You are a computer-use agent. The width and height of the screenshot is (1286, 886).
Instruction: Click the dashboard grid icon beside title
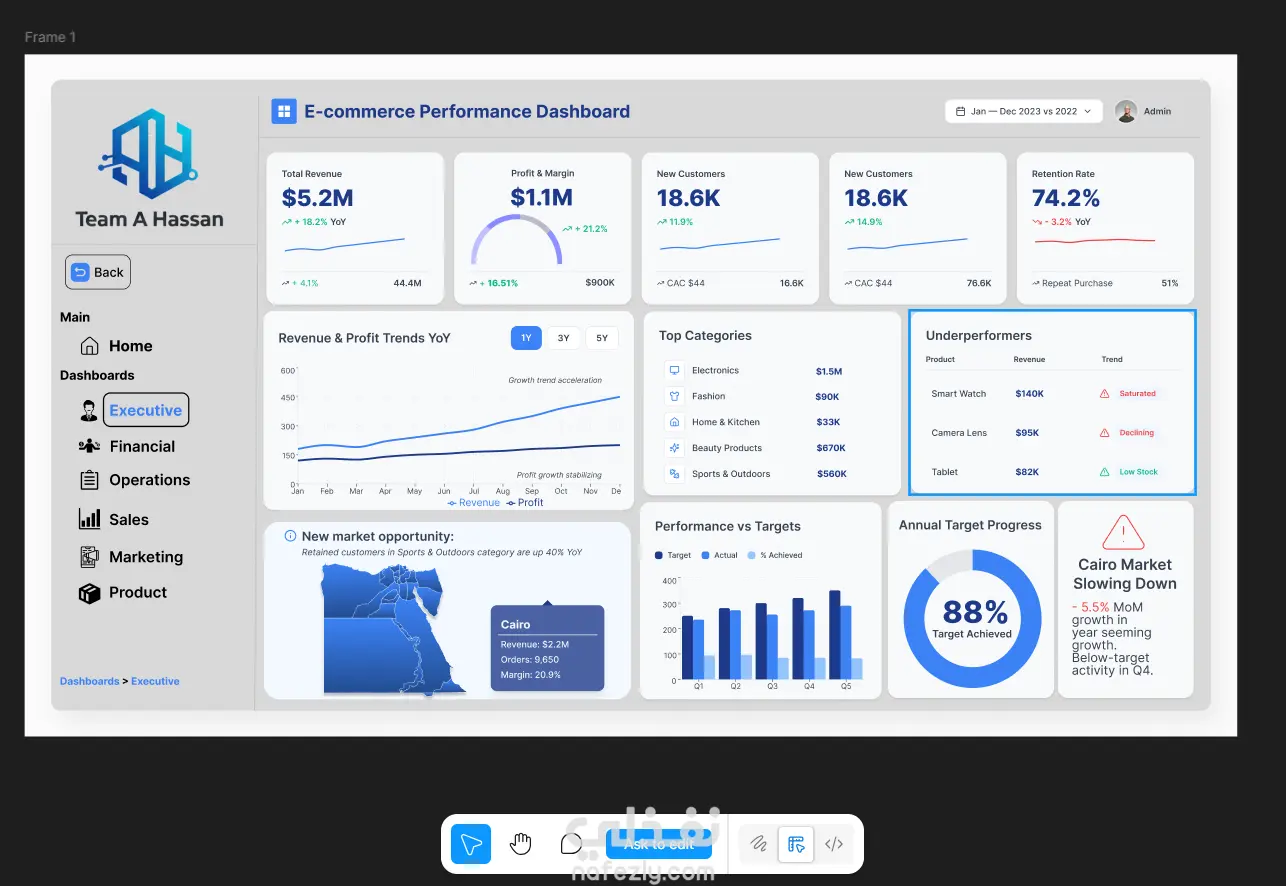tap(284, 111)
